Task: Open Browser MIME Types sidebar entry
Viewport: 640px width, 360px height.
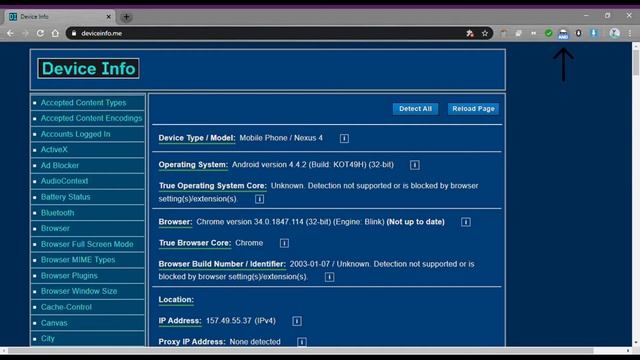Action: coord(78,260)
